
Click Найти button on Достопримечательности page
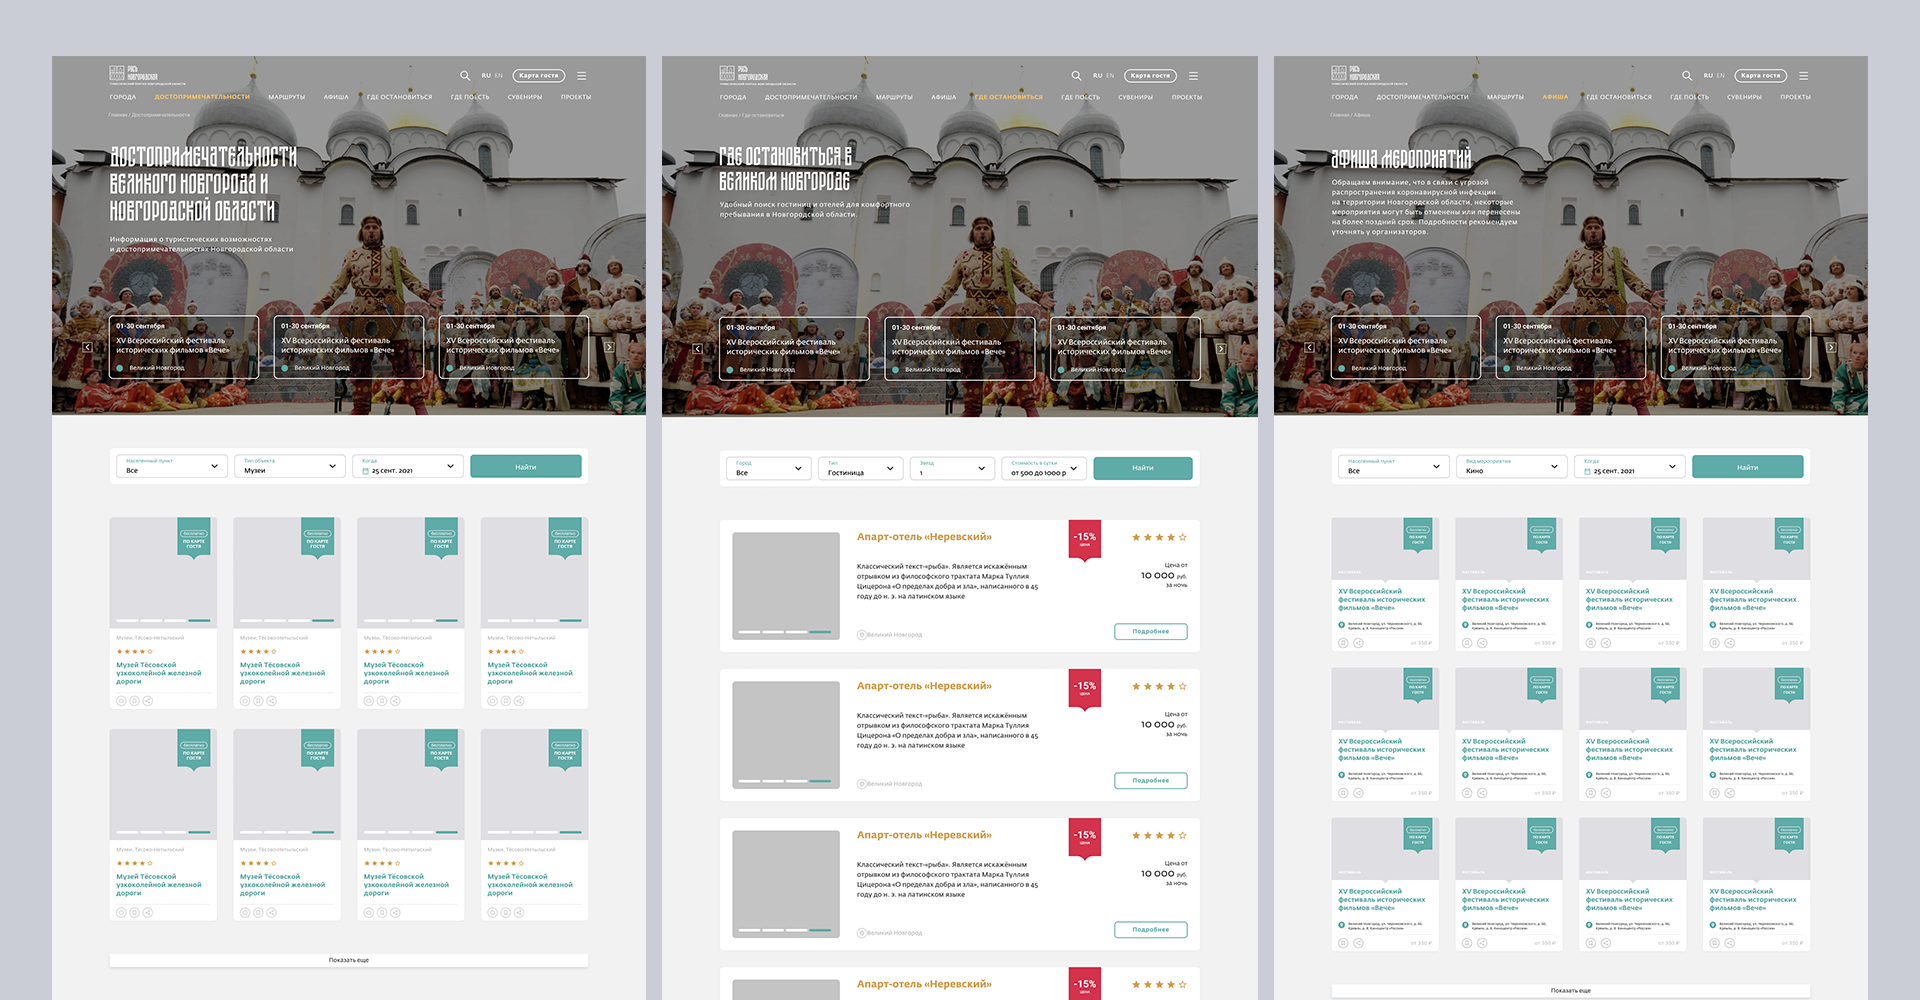[x=526, y=466]
